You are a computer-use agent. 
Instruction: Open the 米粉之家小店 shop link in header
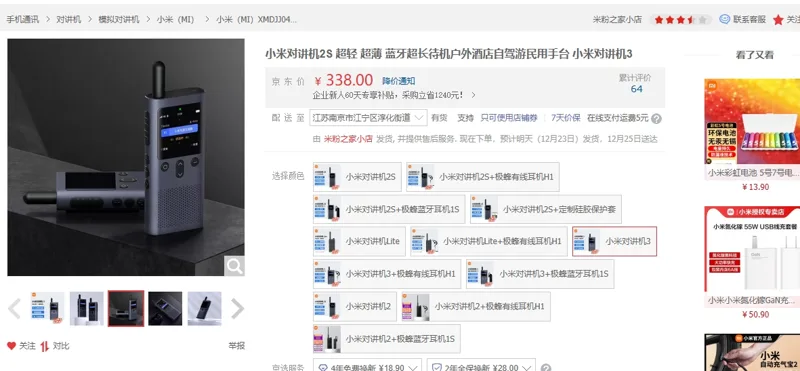point(617,19)
